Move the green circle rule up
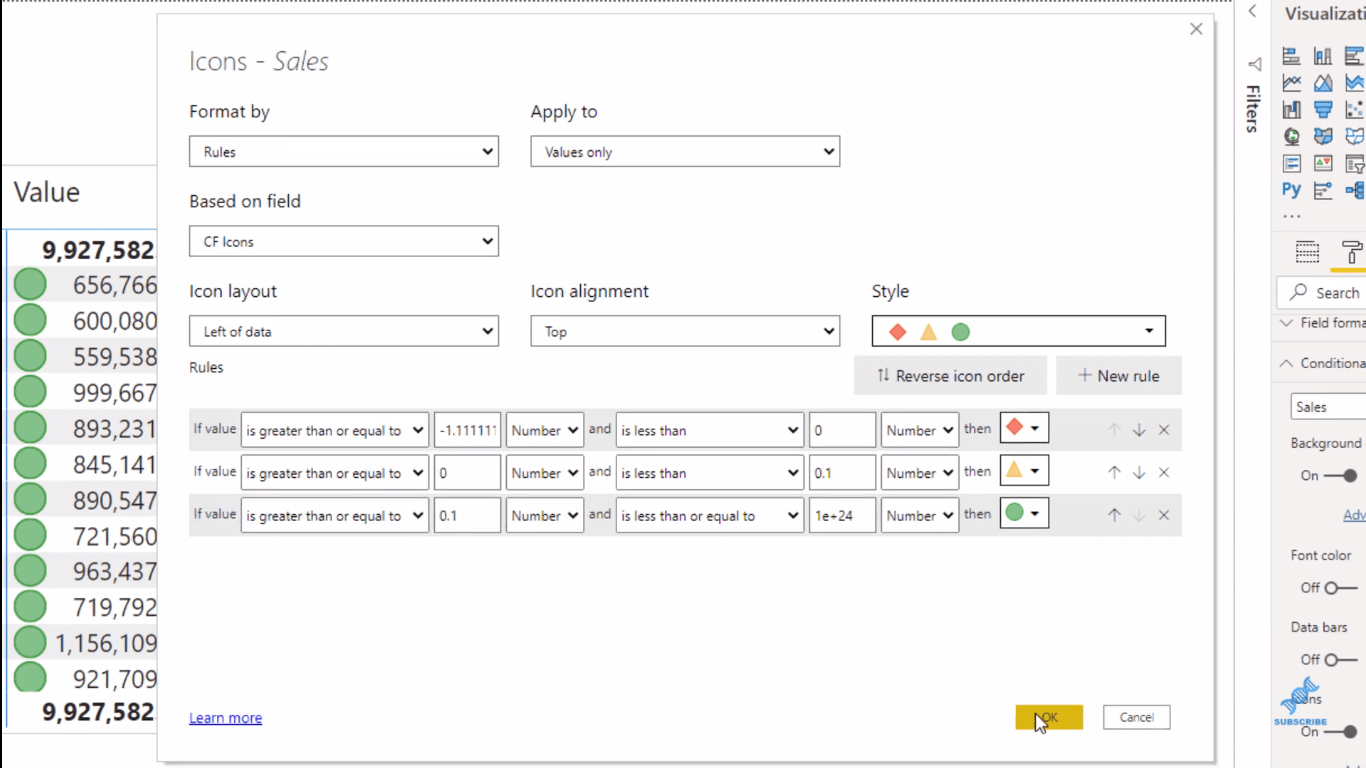 pos(1114,516)
